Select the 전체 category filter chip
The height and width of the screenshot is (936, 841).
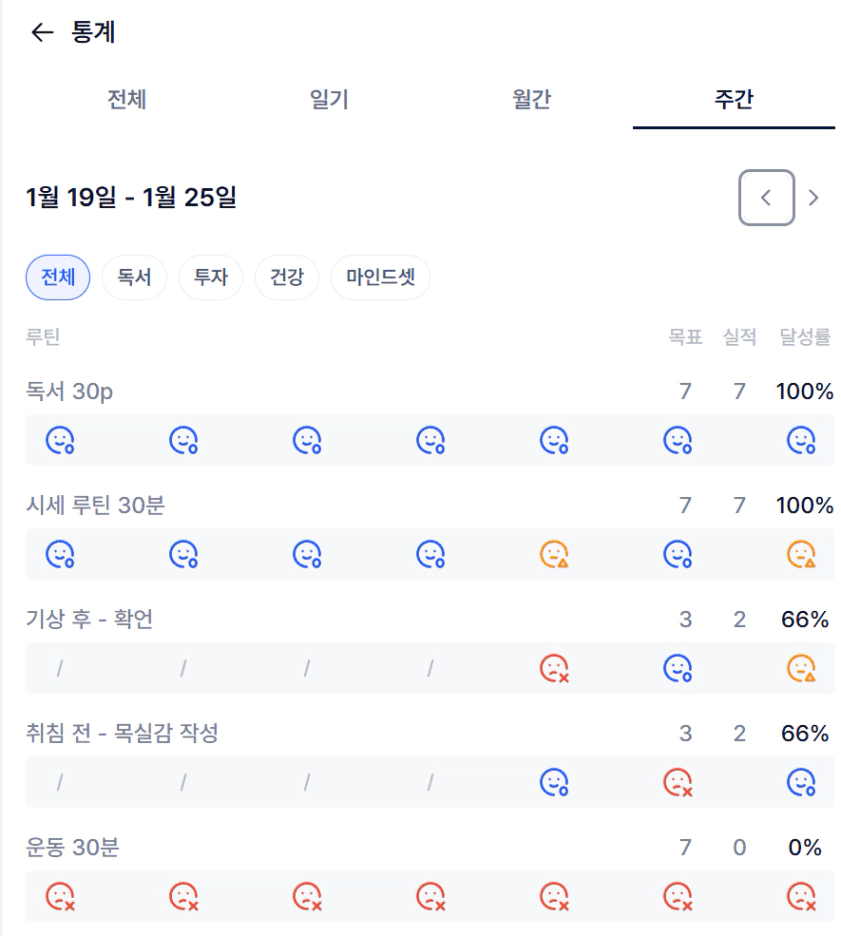coord(58,277)
